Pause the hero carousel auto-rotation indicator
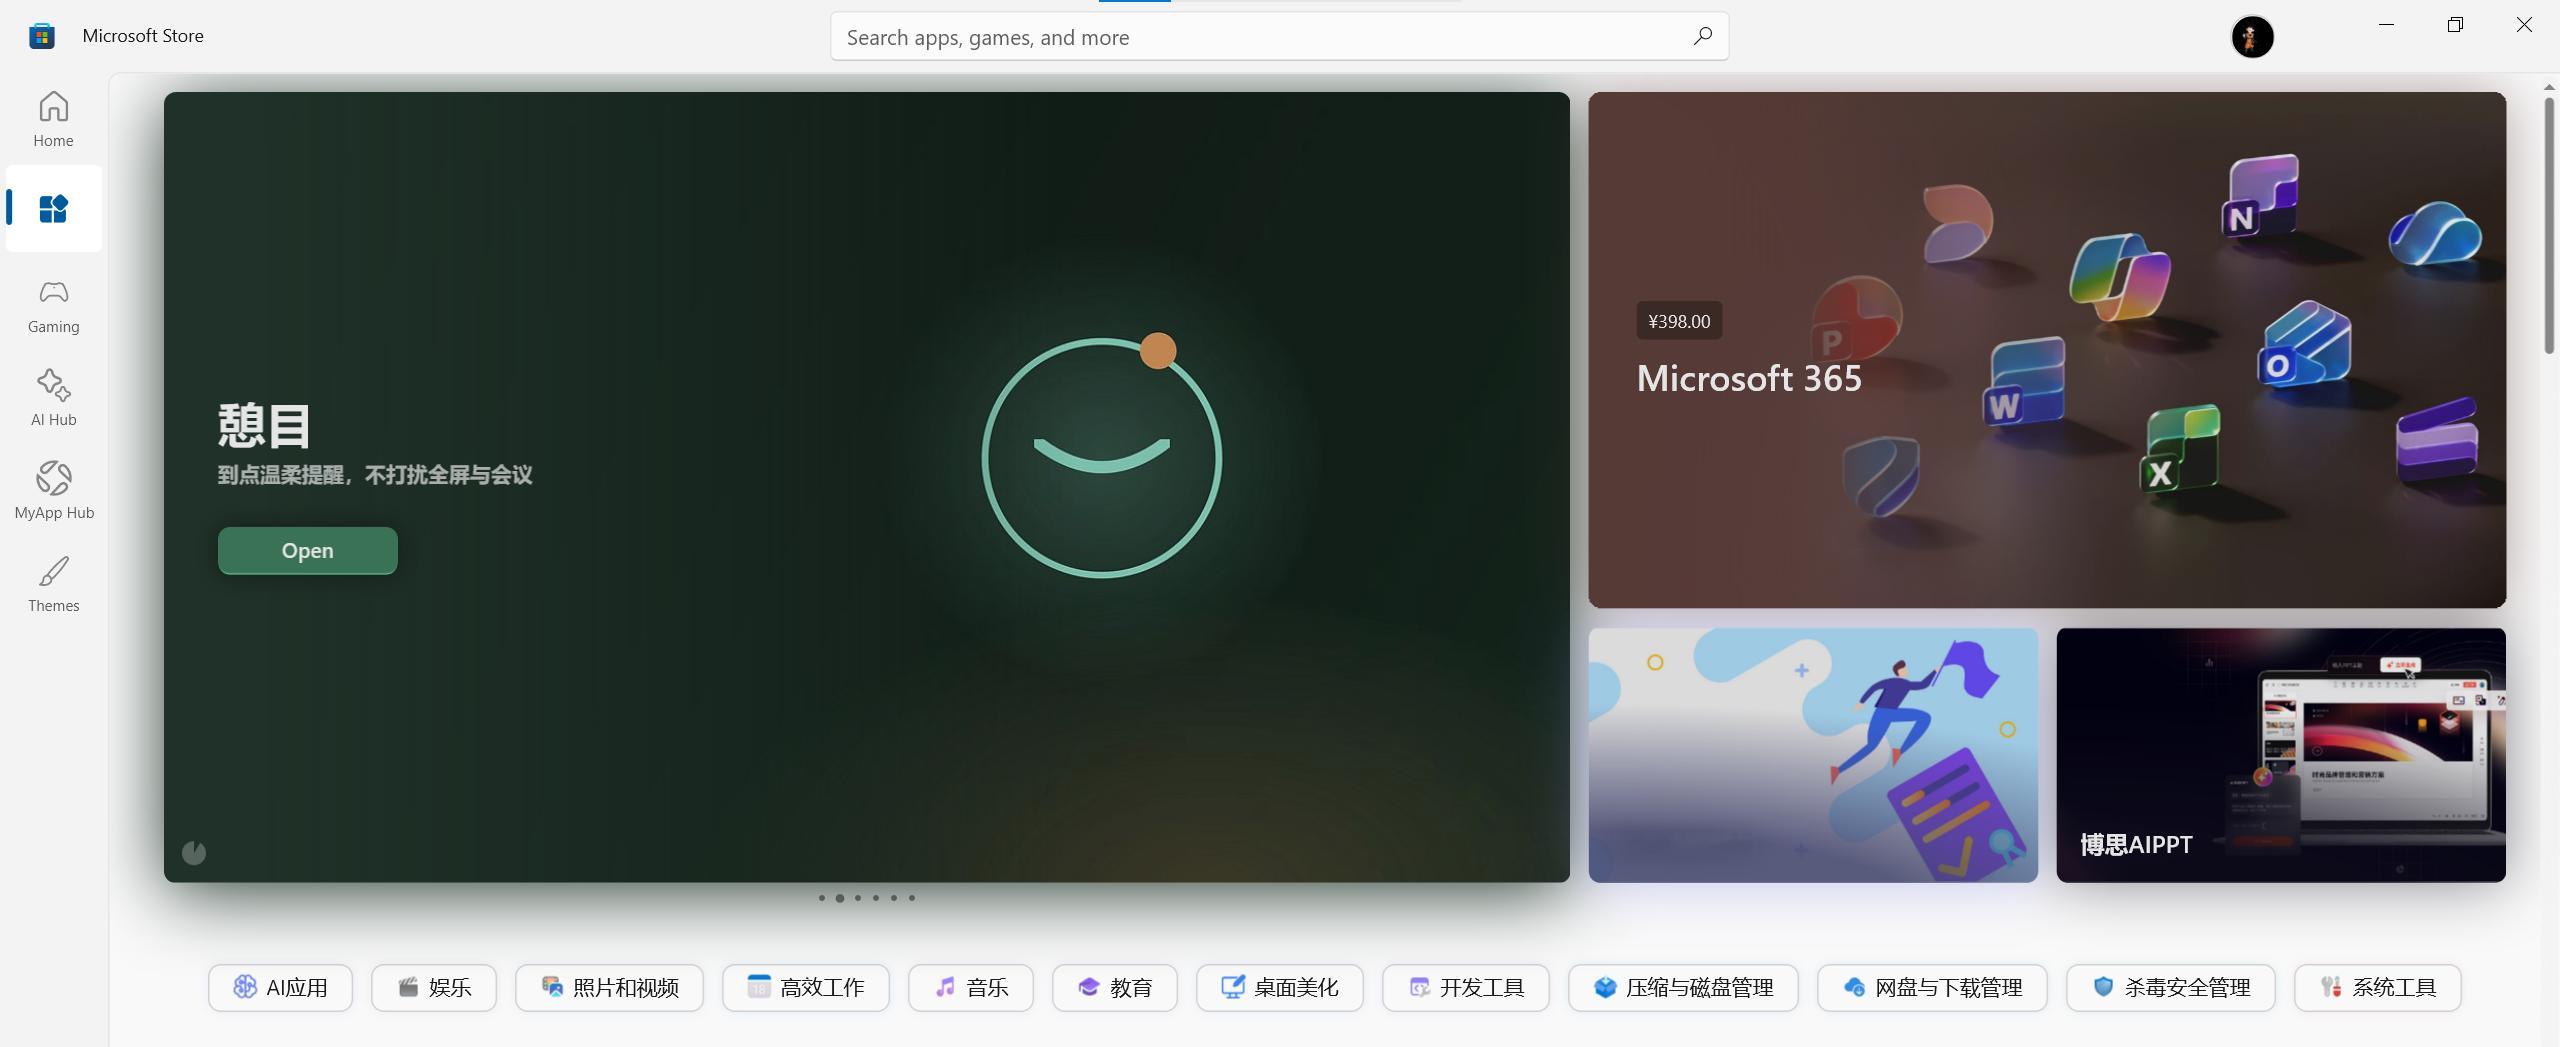 pos(194,852)
